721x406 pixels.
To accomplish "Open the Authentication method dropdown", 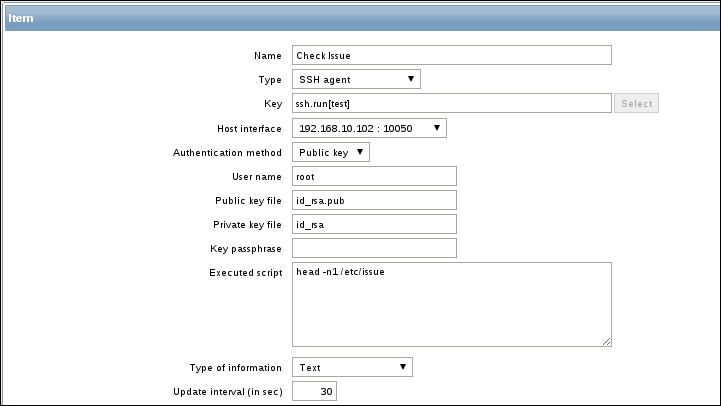I will tap(331, 152).
